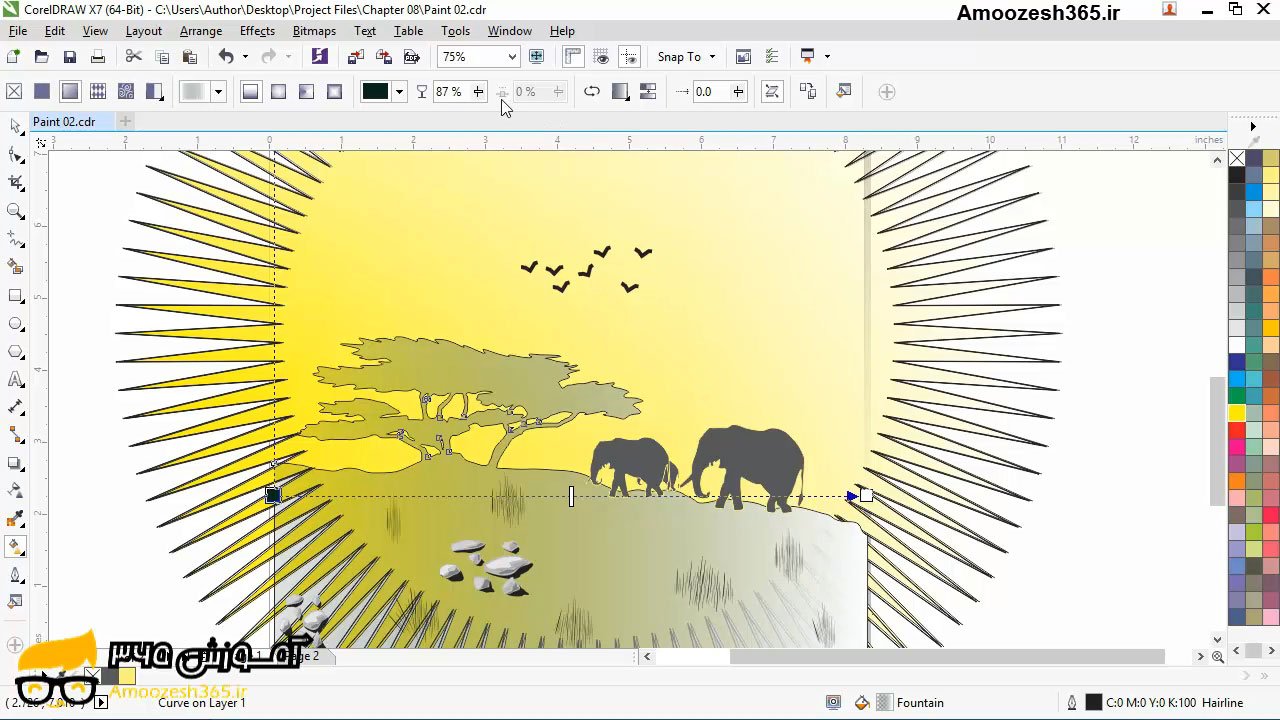This screenshot has height=720, width=1280.
Task: Select the Interactive Fill tool
Action: coord(16,547)
